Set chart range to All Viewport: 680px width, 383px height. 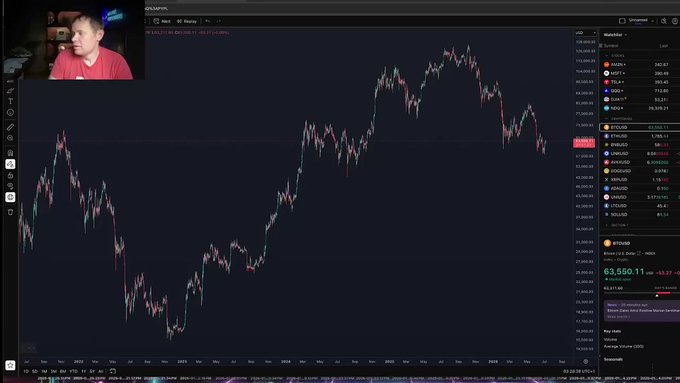pyautogui.click(x=101, y=371)
